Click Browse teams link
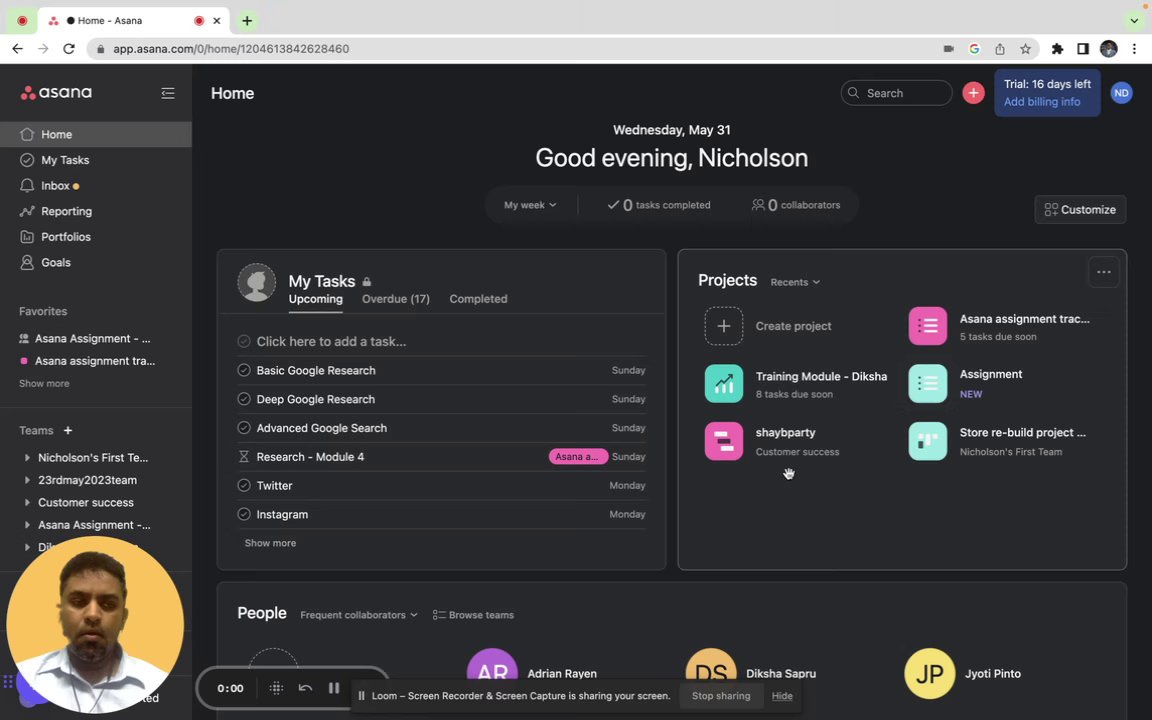Viewport: 1152px width, 720px height. pos(474,615)
